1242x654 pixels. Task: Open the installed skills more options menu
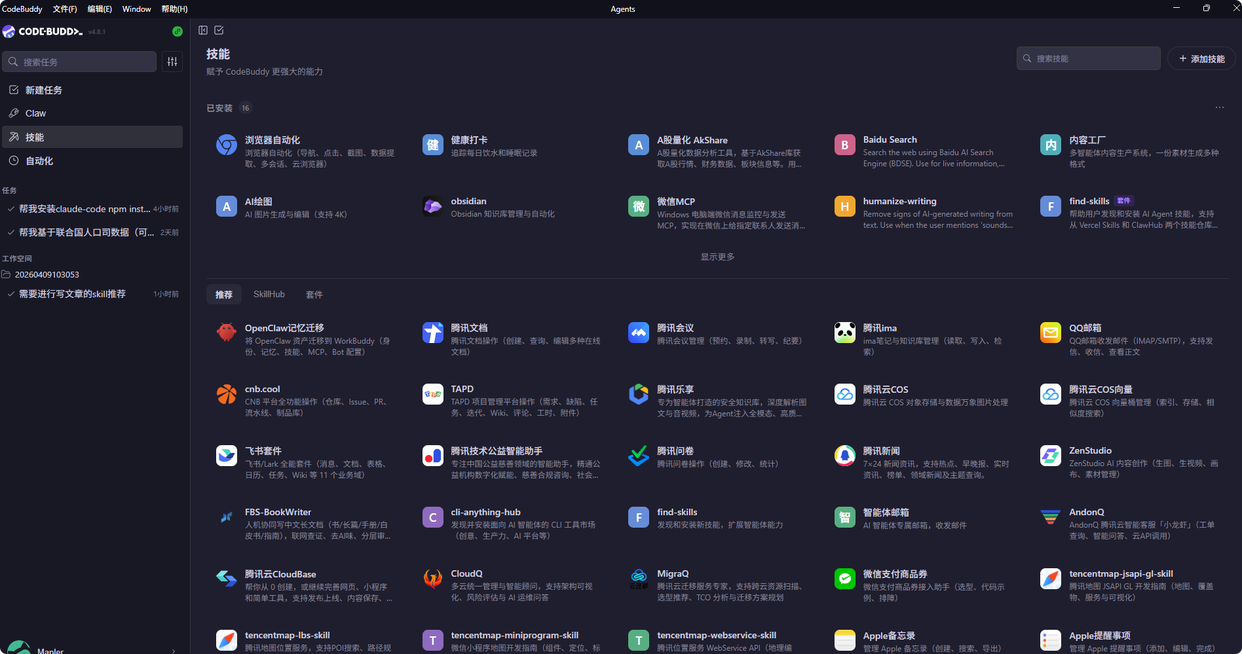tap(1219, 108)
